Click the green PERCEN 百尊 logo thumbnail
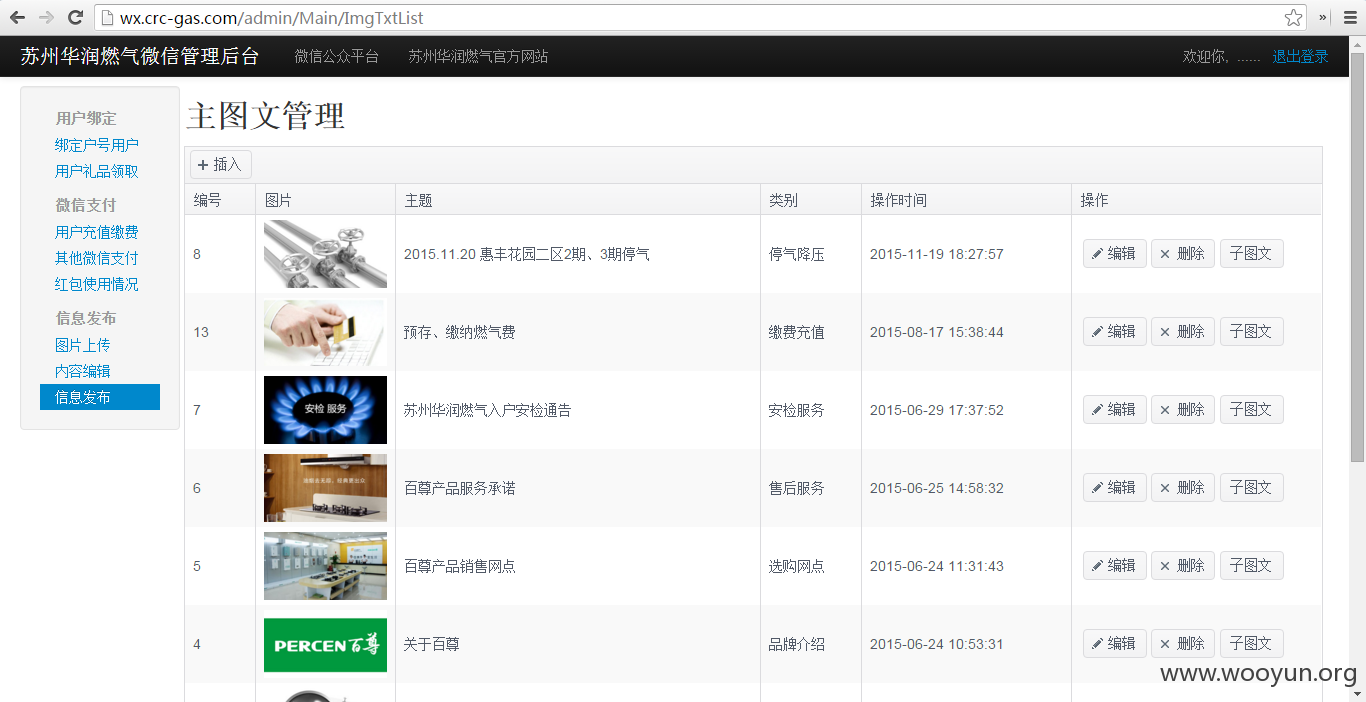The image size is (1366, 702). pos(325,644)
